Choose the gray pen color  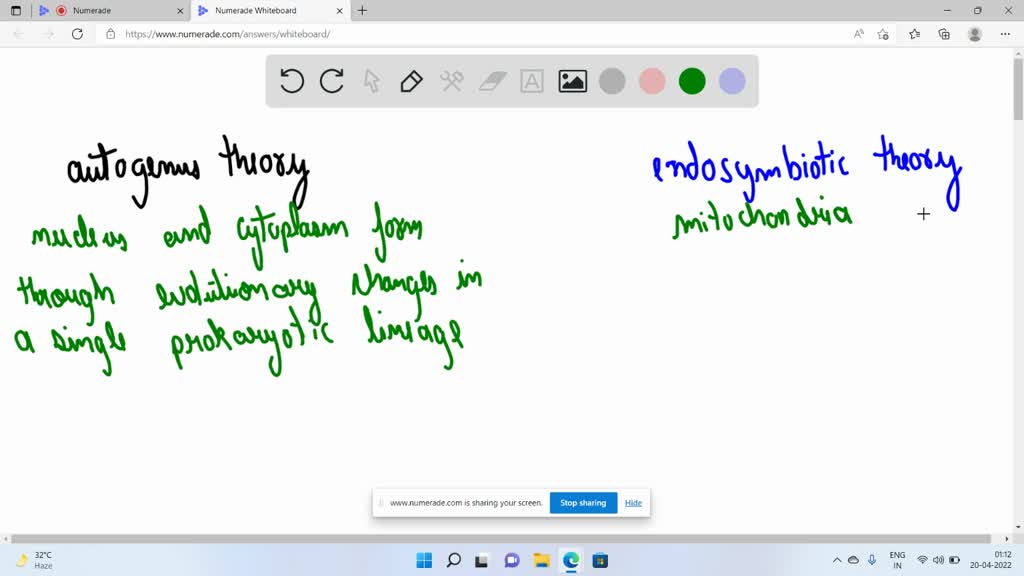[612, 81]
